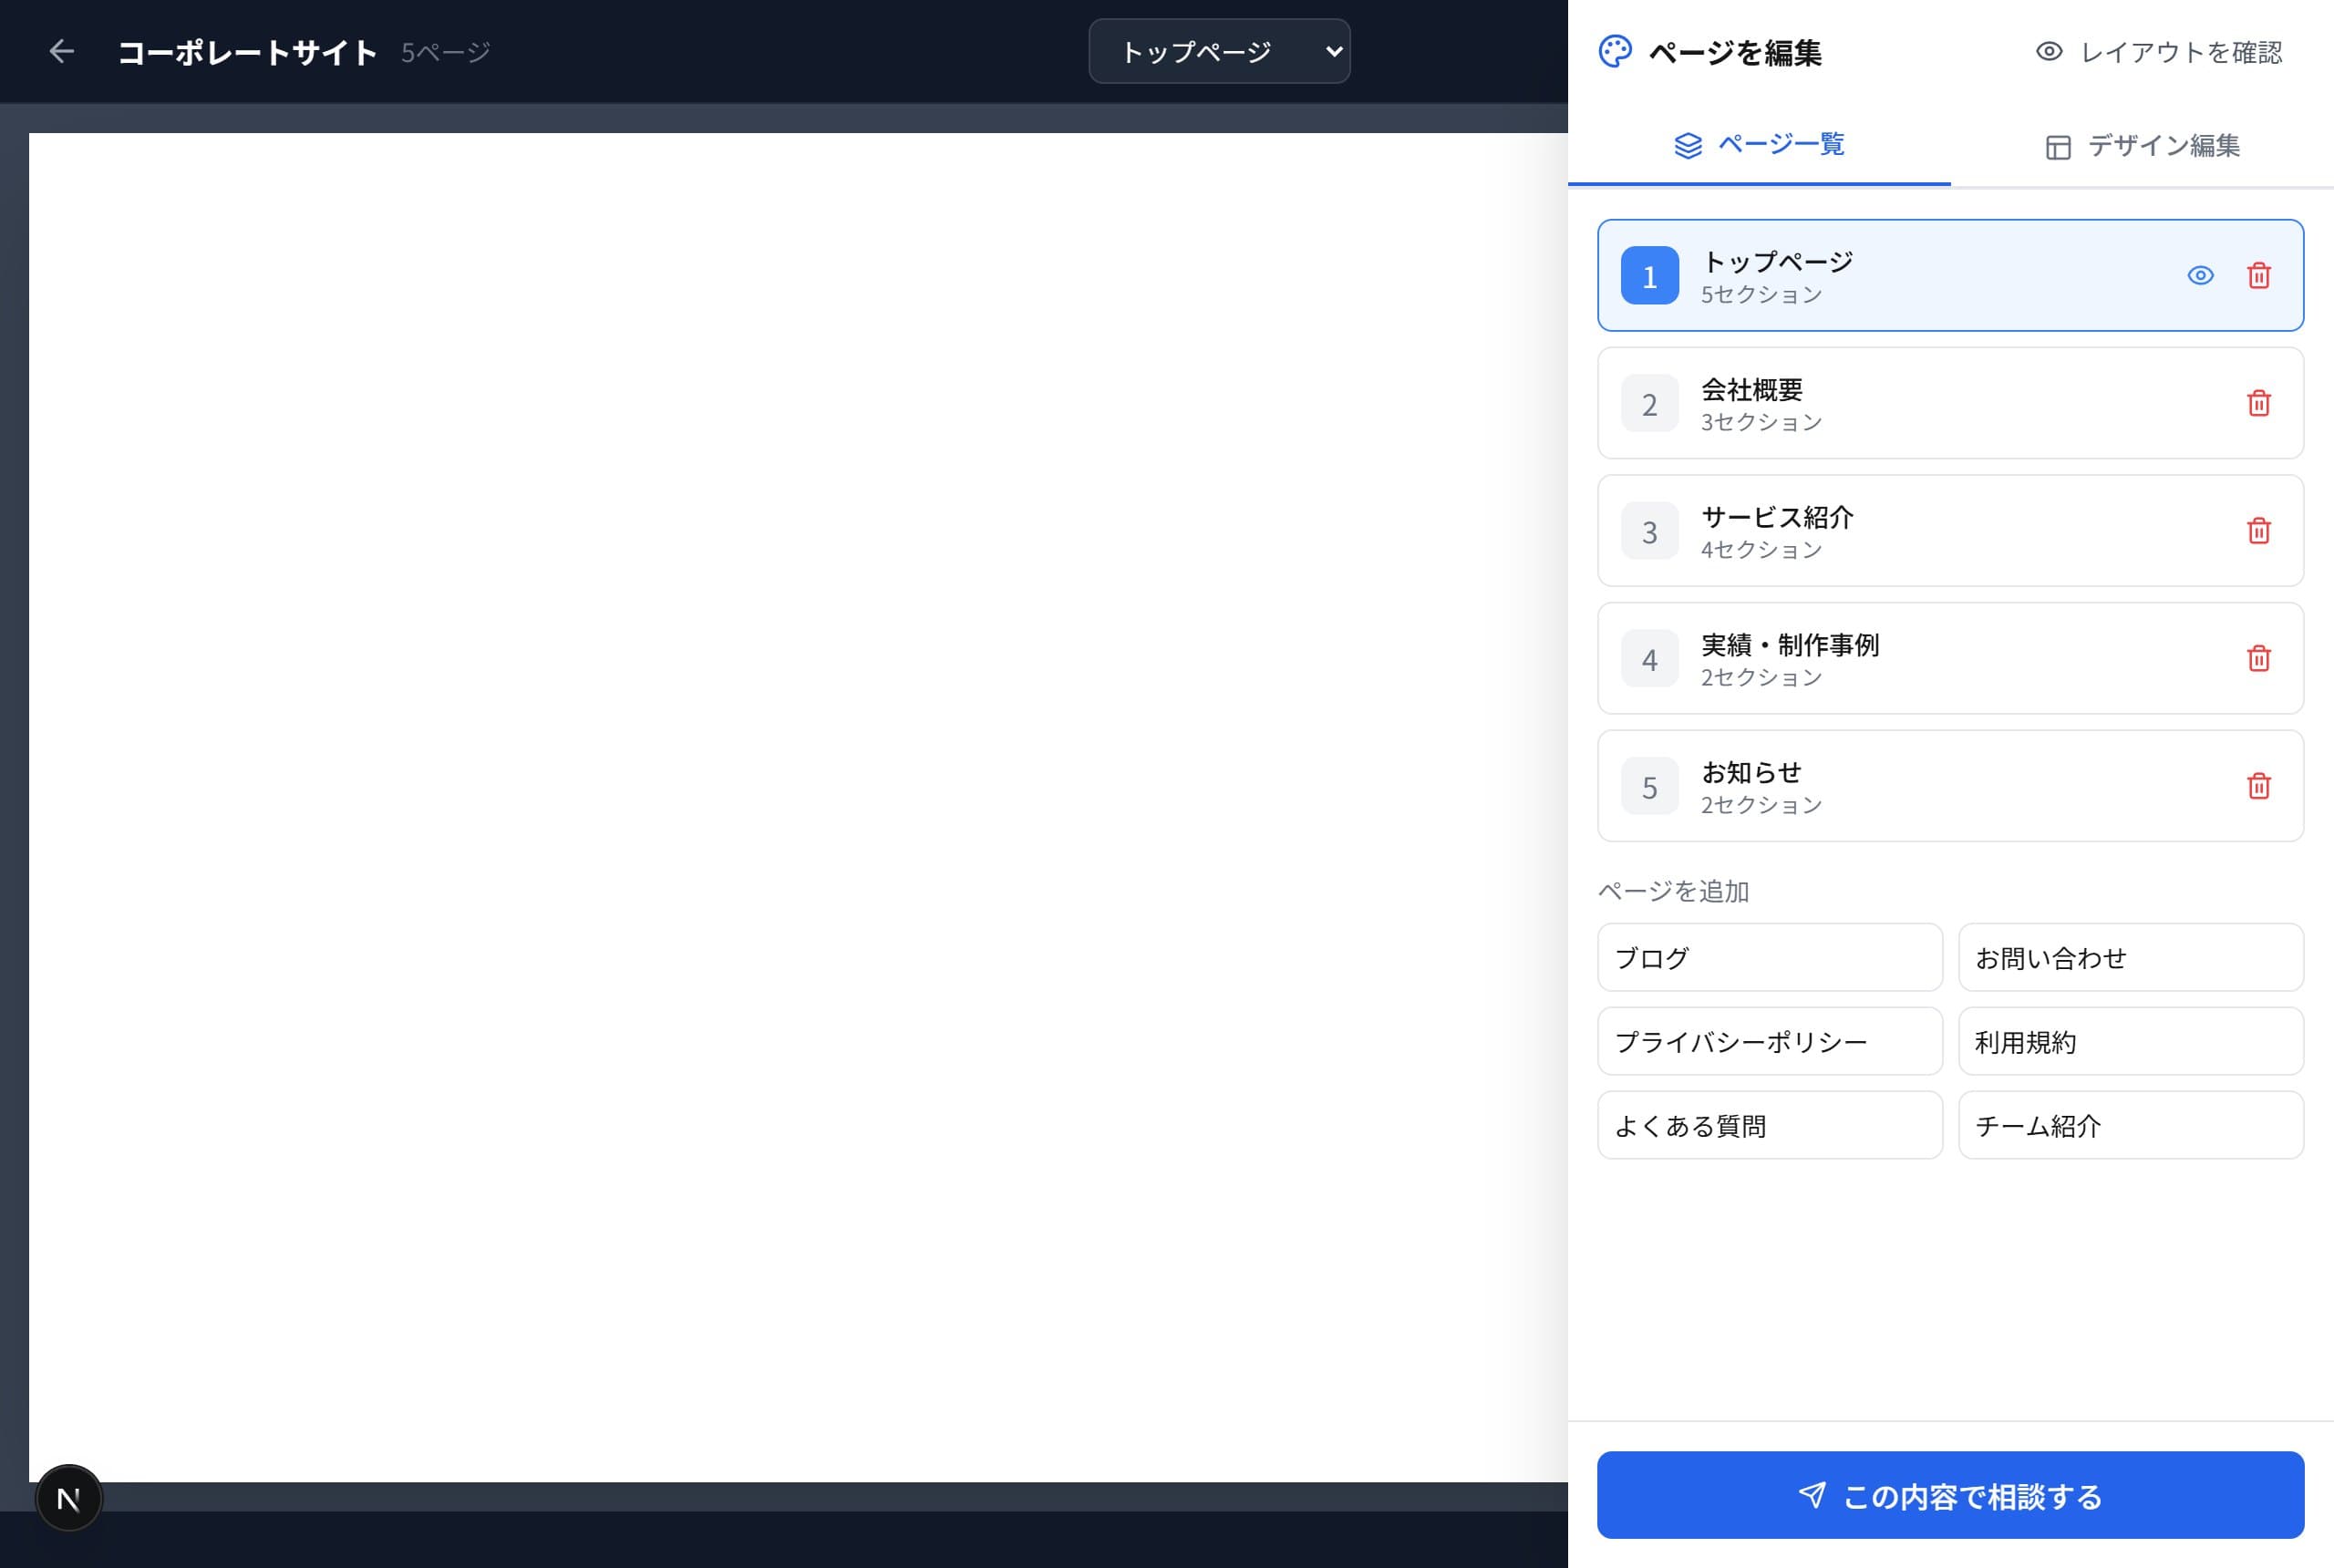Click the 4セクション label under サービス紹介
The height and width of the screenshot is (1568, 2334).
[x=1761, y=550]
